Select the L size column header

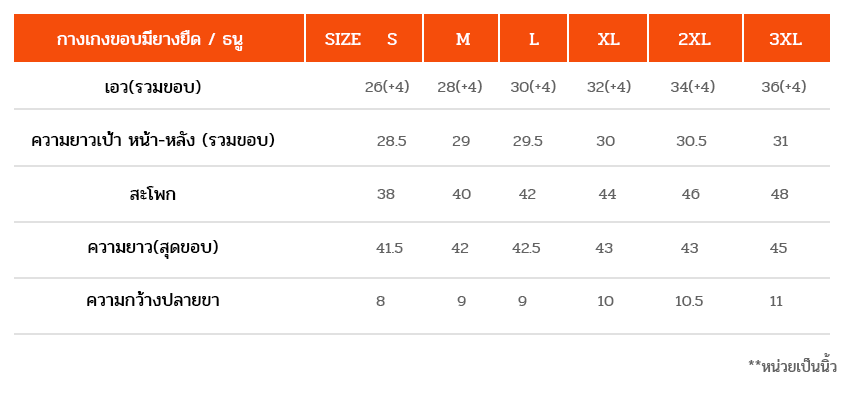(533, 38)
